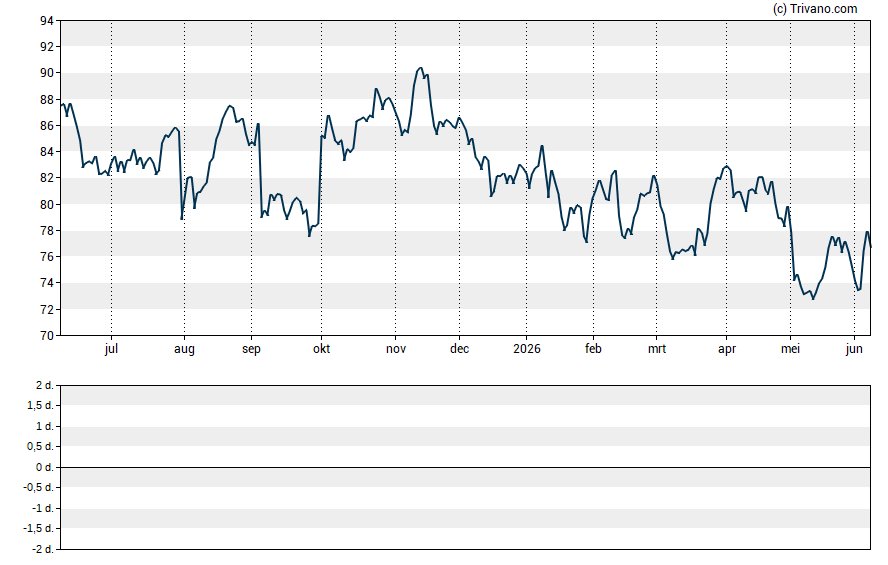The image size is (888, 565).
Task: Click the 84 price axis value
Action: pos(47,152)
